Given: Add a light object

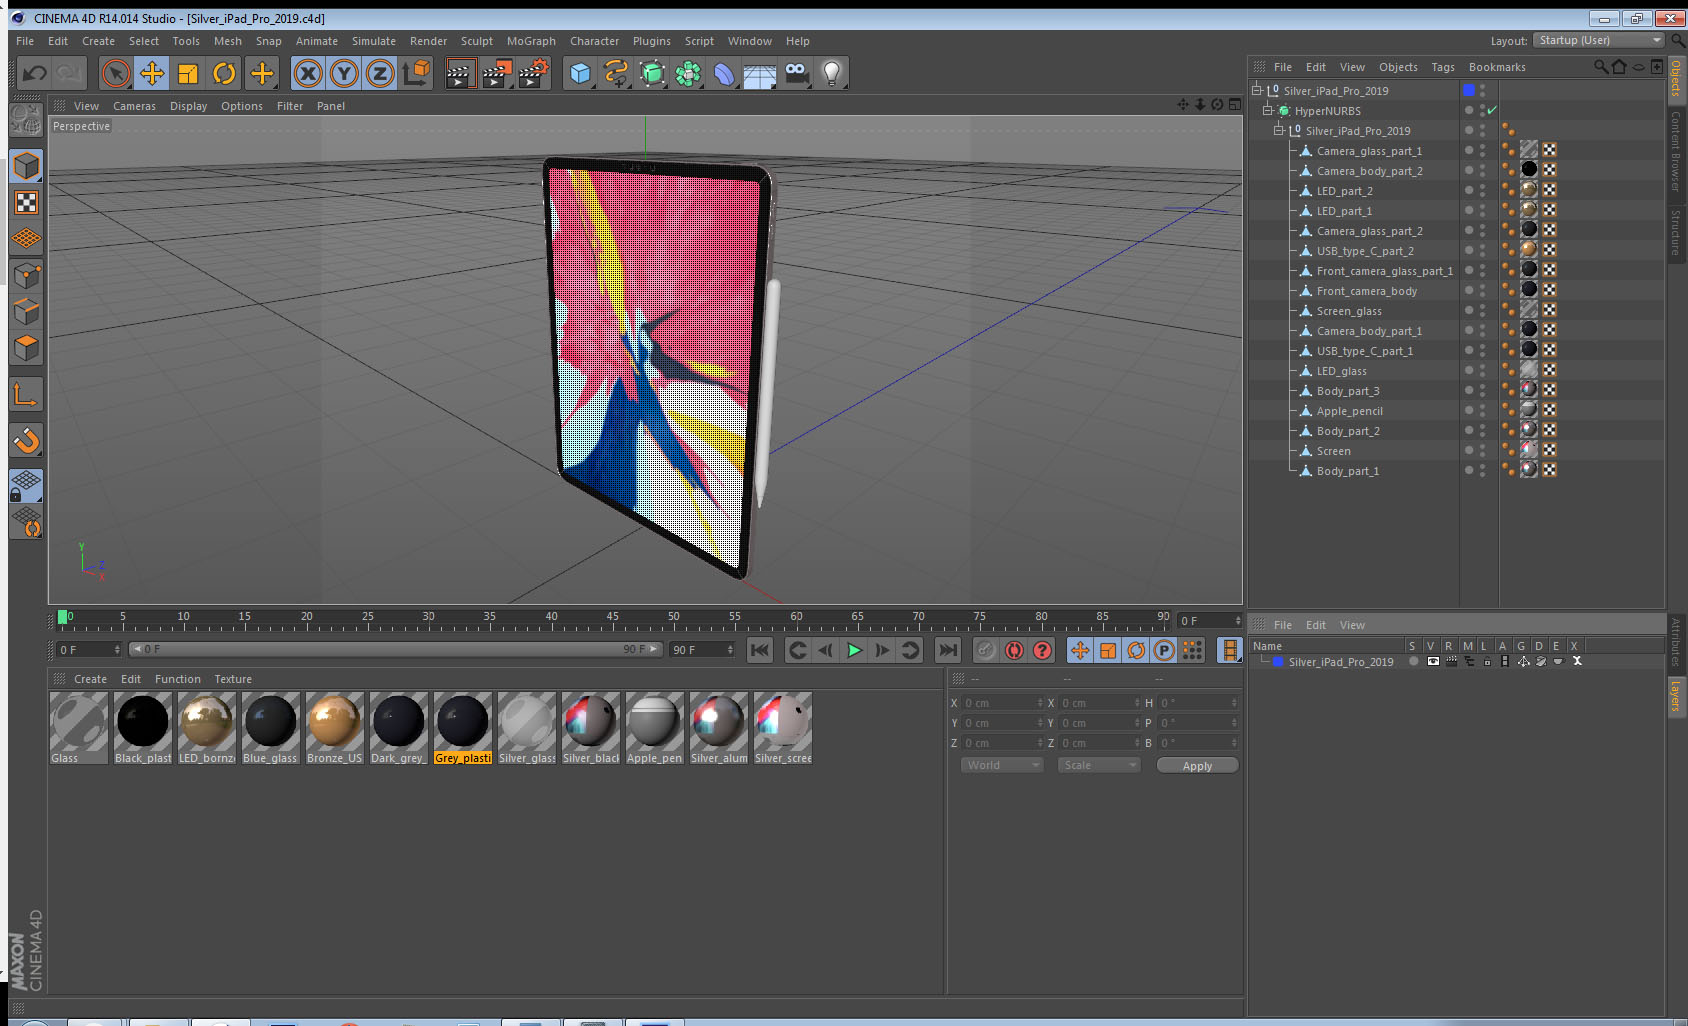Looking at the screenshot, I should 832,73.
